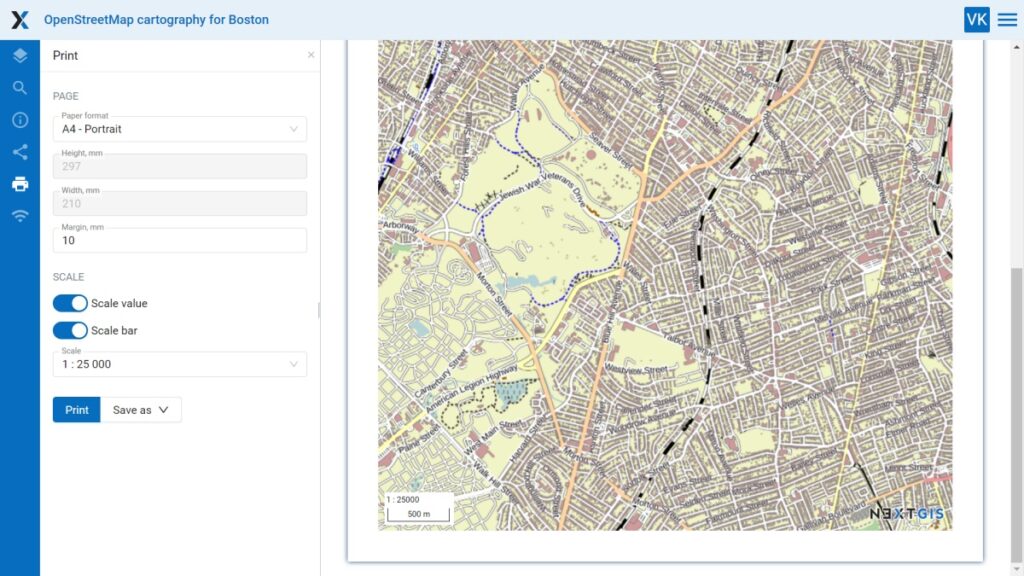Expand the Save as options arrow
Image resolution: width=1024 pixels, height=576 pixels.
click(163, 410)
